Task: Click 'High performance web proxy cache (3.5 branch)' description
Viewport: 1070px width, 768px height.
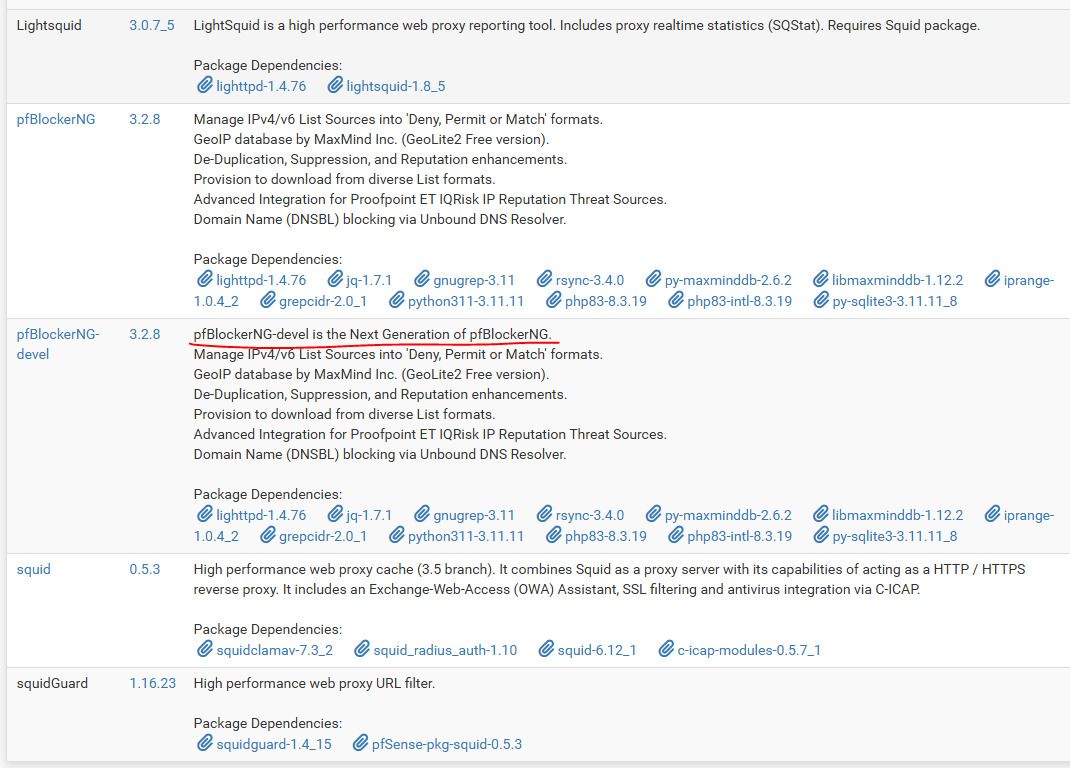Action: 609,579
